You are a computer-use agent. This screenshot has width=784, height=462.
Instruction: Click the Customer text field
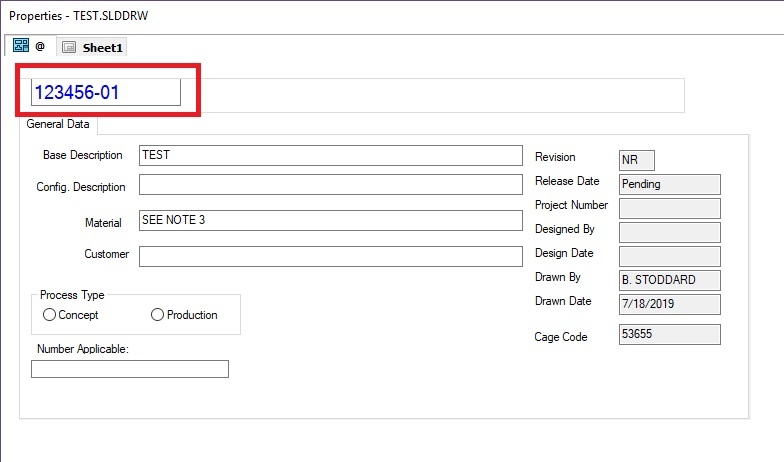331,256
